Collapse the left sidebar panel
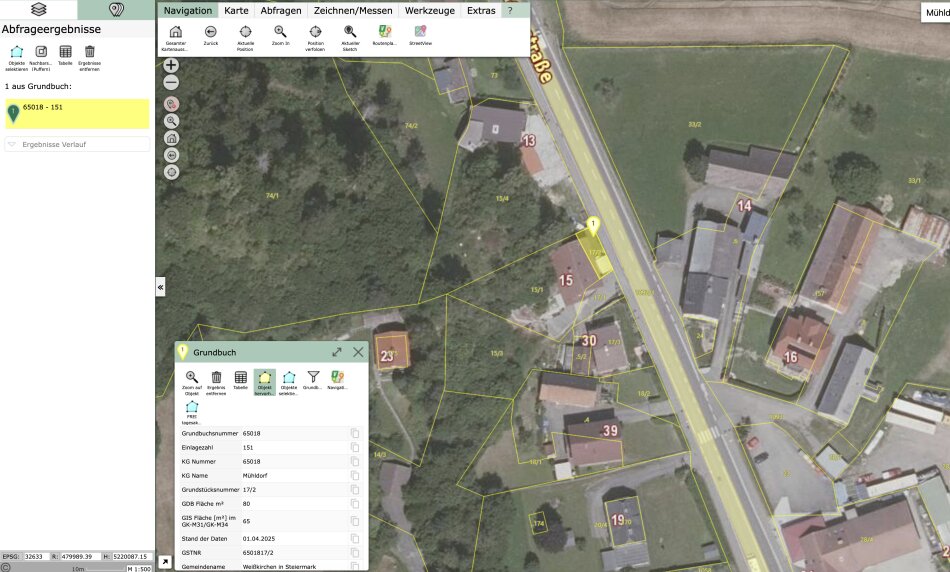The height and width of the screenshot is (572, 950). [x=160, y=287]
